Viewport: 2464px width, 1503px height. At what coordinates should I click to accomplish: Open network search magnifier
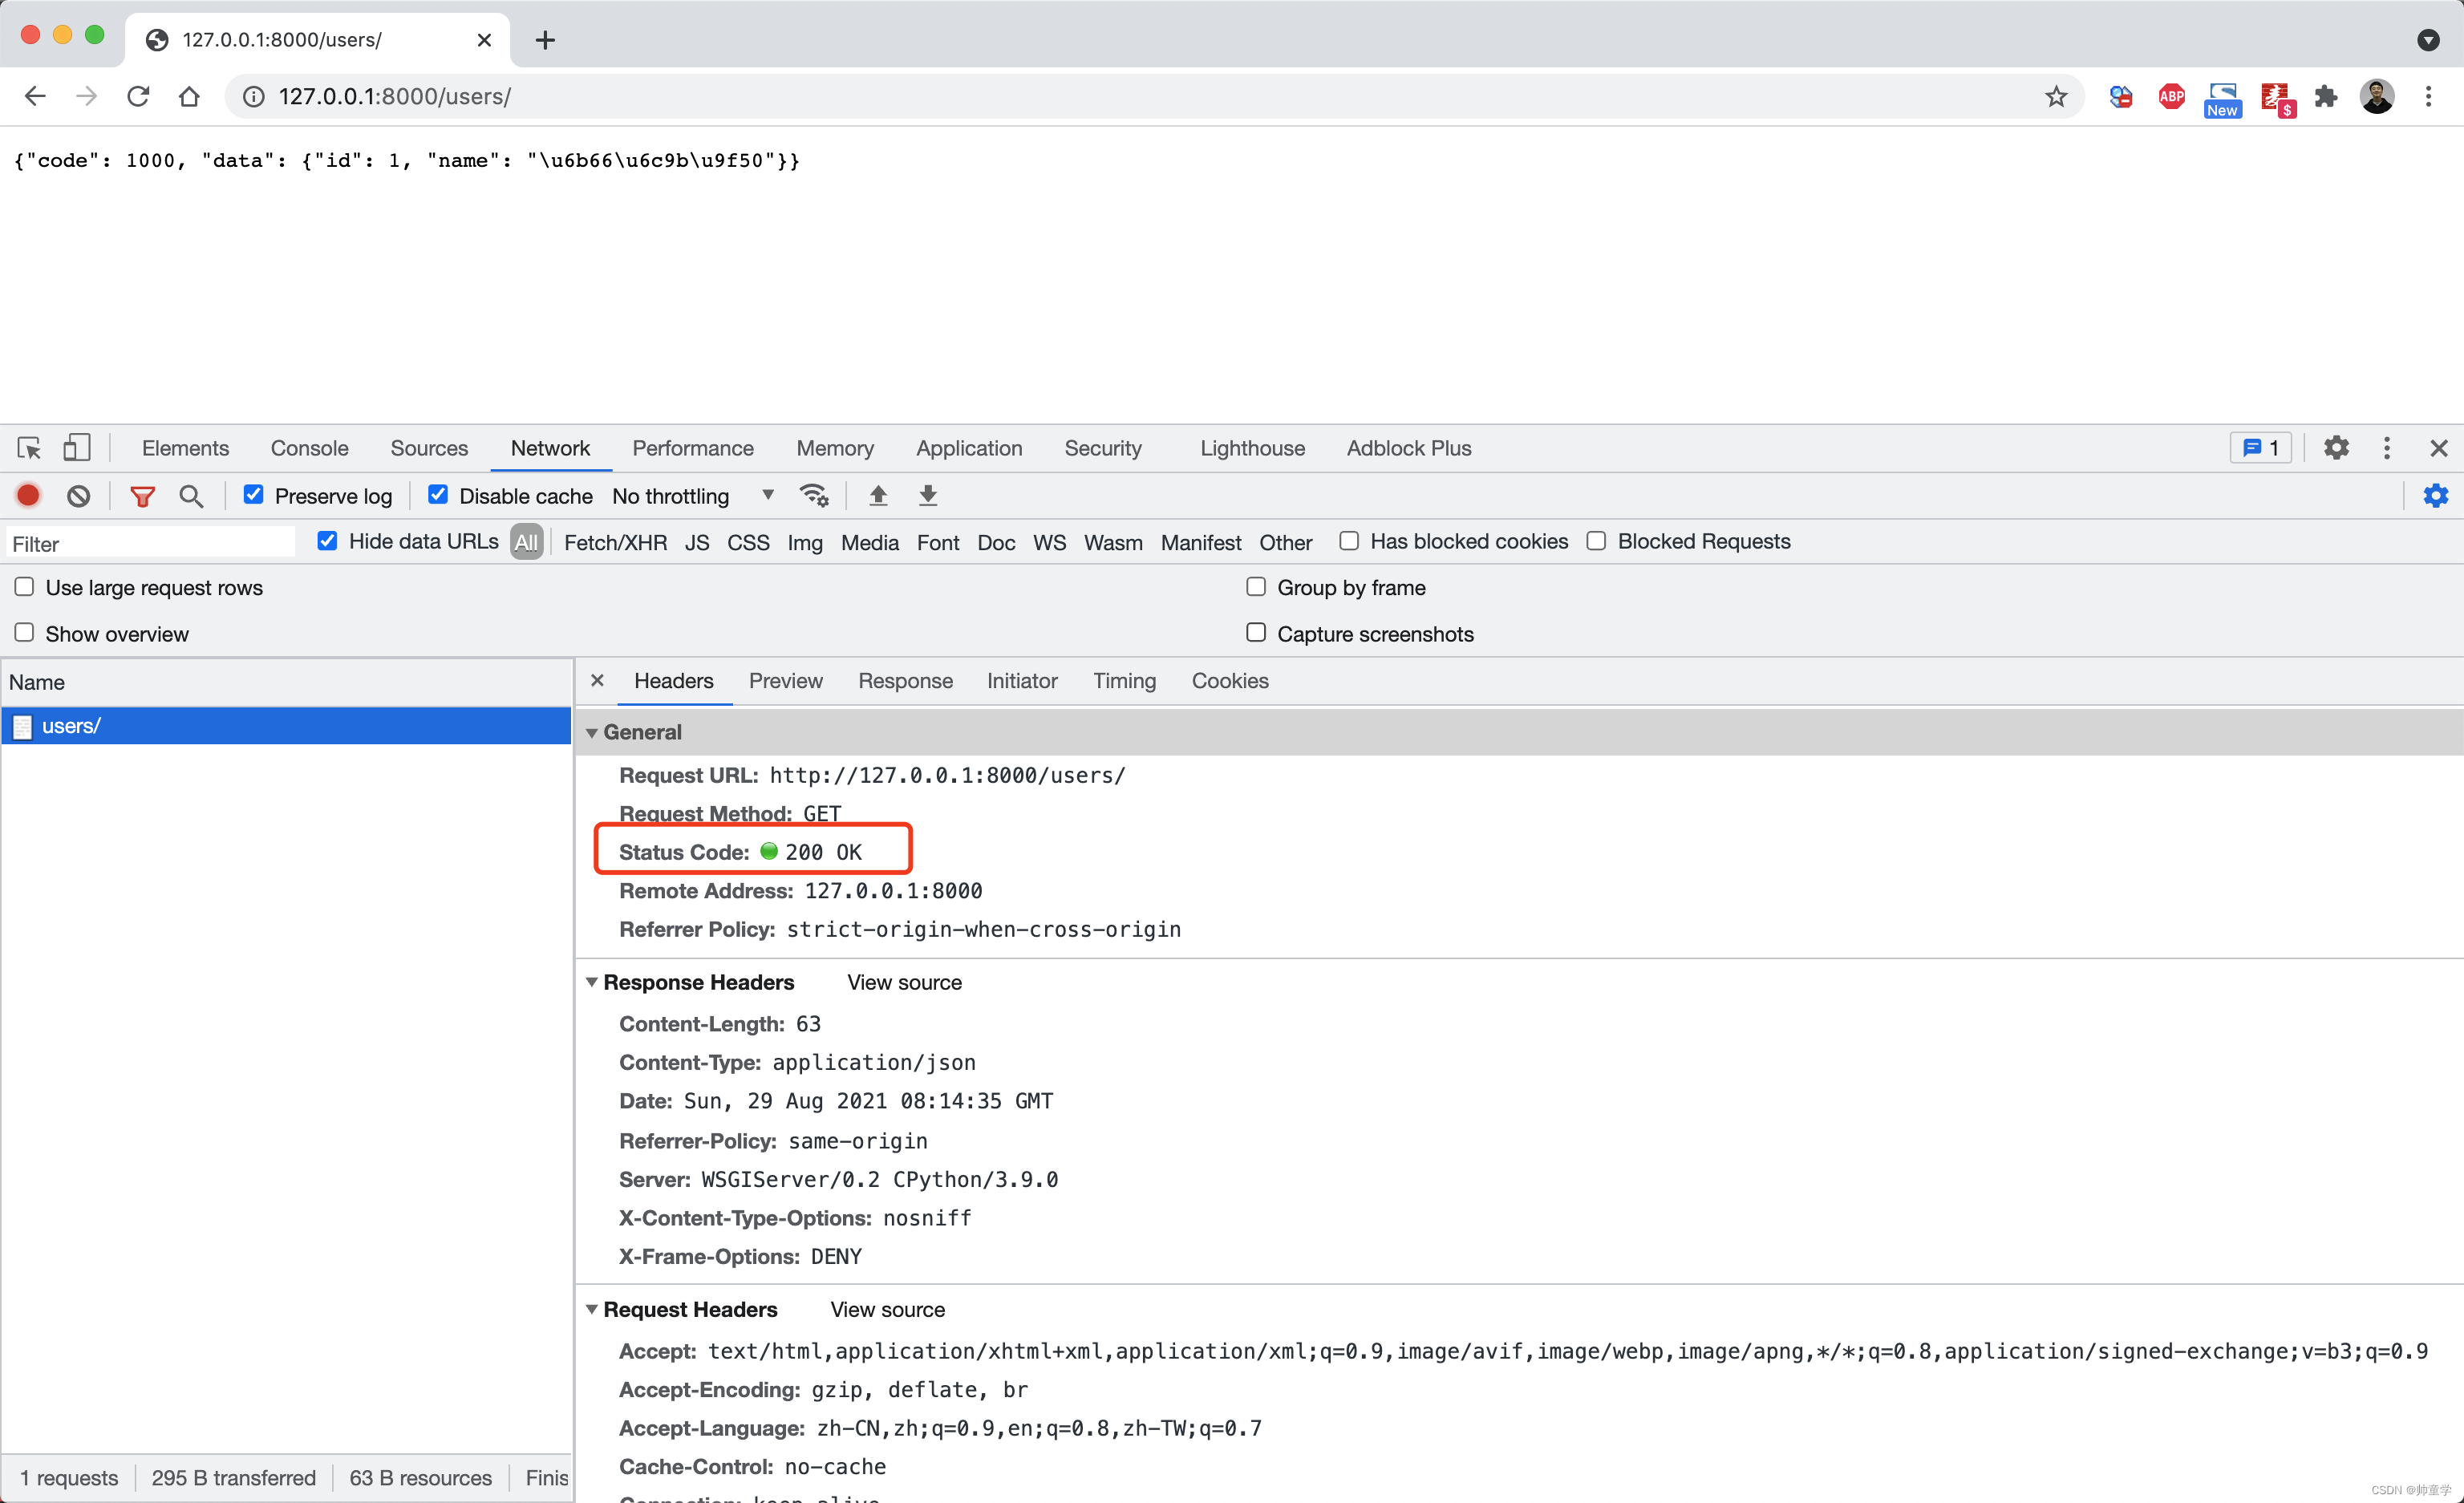point(190,495)
